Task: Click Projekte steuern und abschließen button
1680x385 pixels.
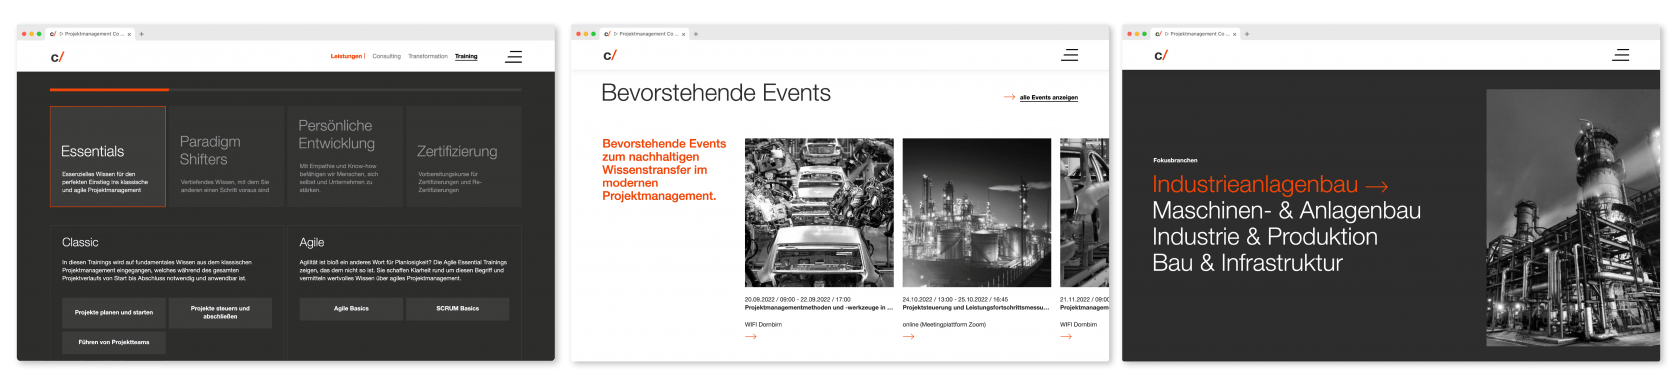Action: [220, 312]
